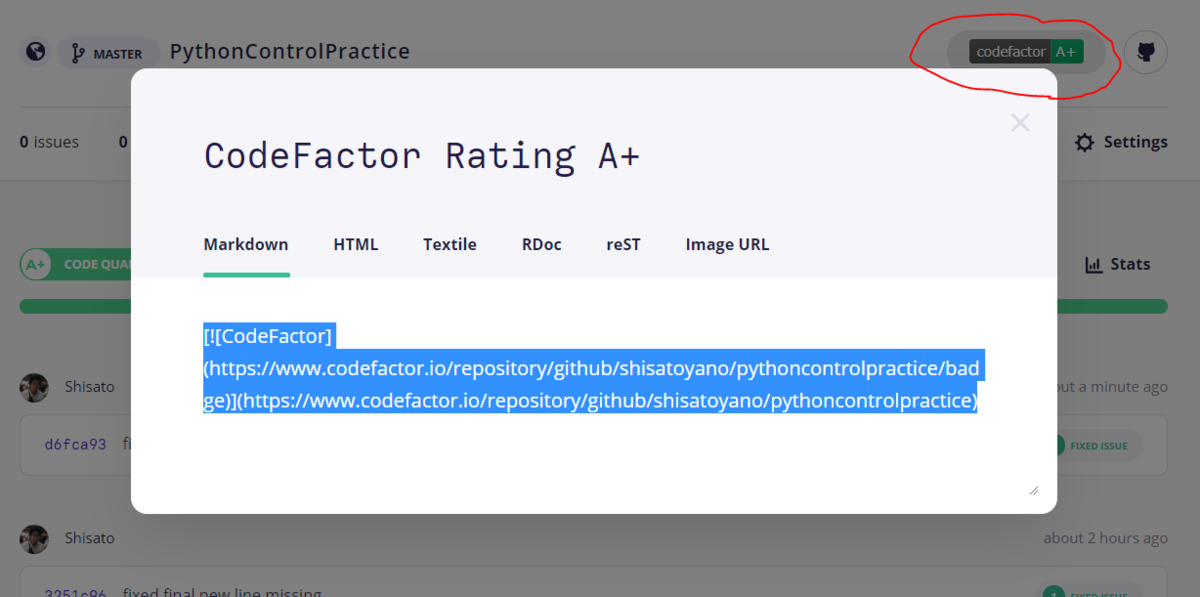
Task: Click the text area resize handle
Action: [1033, 489]
